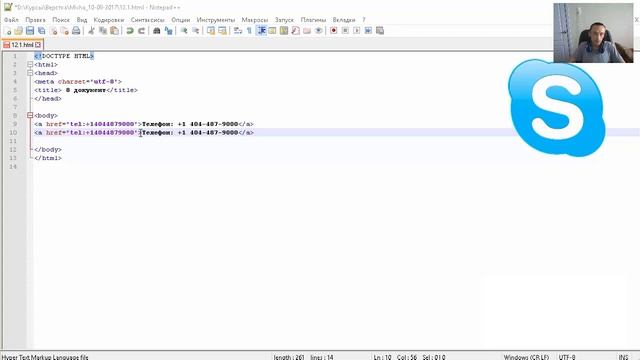Toggle word wrap in the toolbar
Screen dimensions: 640x360
coord(238,31)
